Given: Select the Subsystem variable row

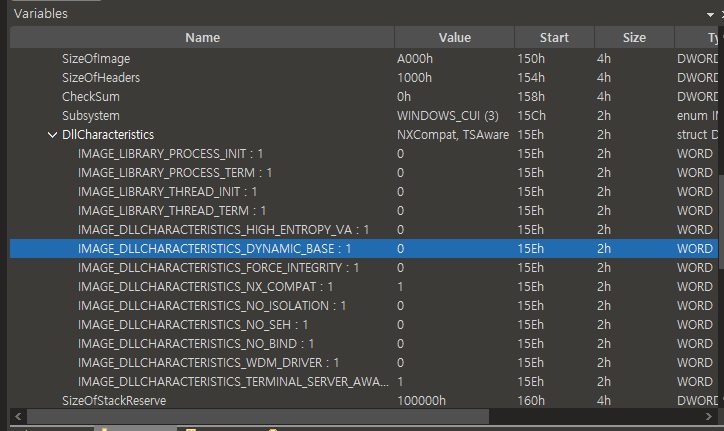Looking at the screenshot, I should (x=364, y=115).
